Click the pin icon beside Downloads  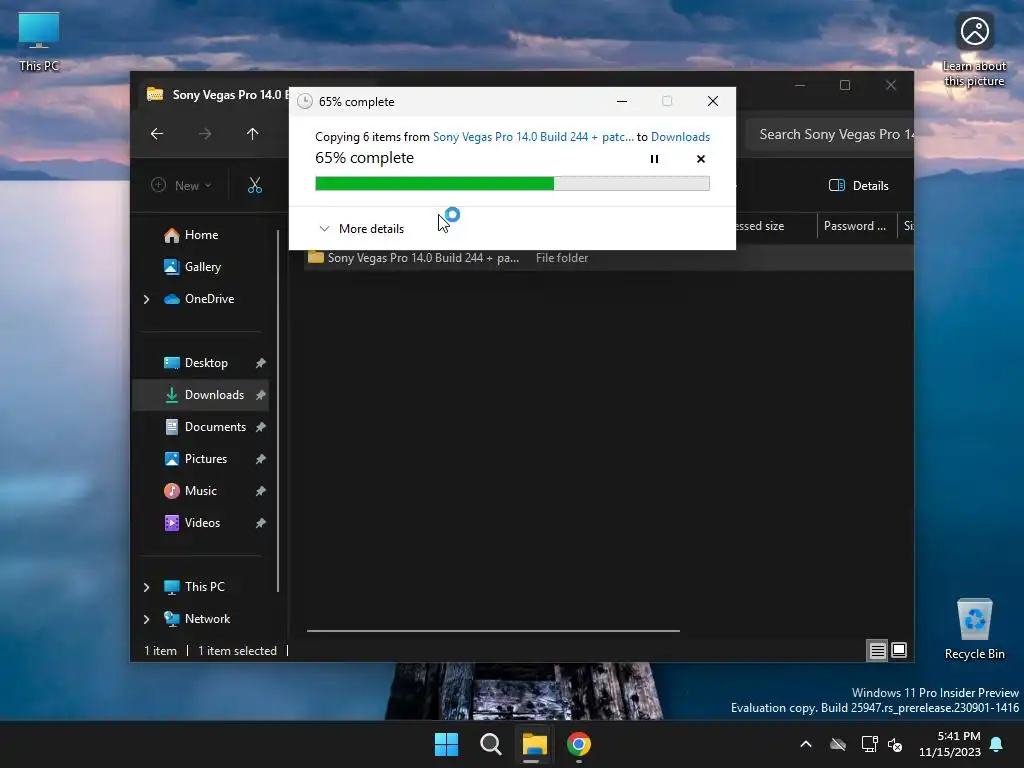coord(261,395)
